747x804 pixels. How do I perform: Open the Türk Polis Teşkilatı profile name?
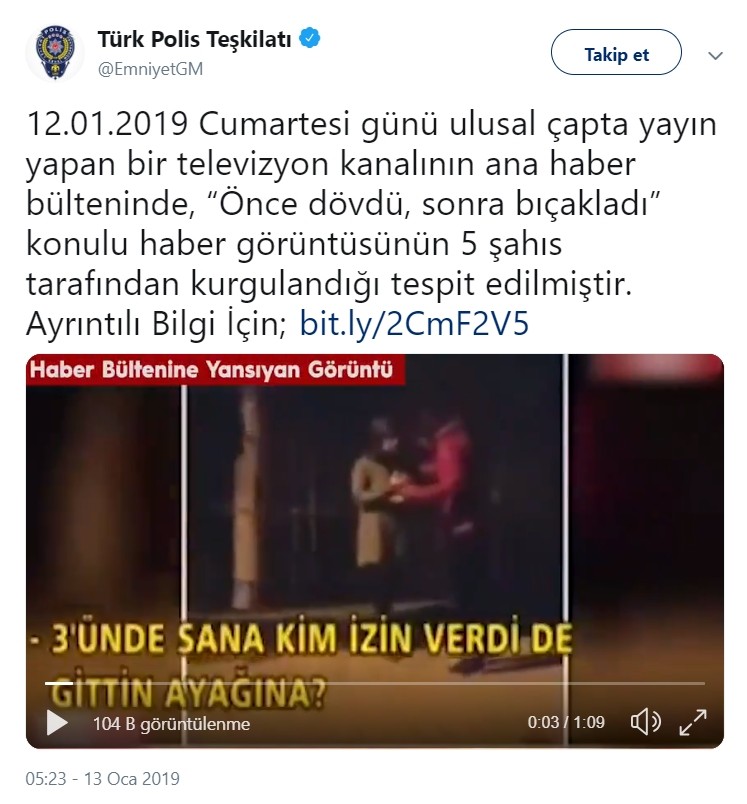pos(194,39)
